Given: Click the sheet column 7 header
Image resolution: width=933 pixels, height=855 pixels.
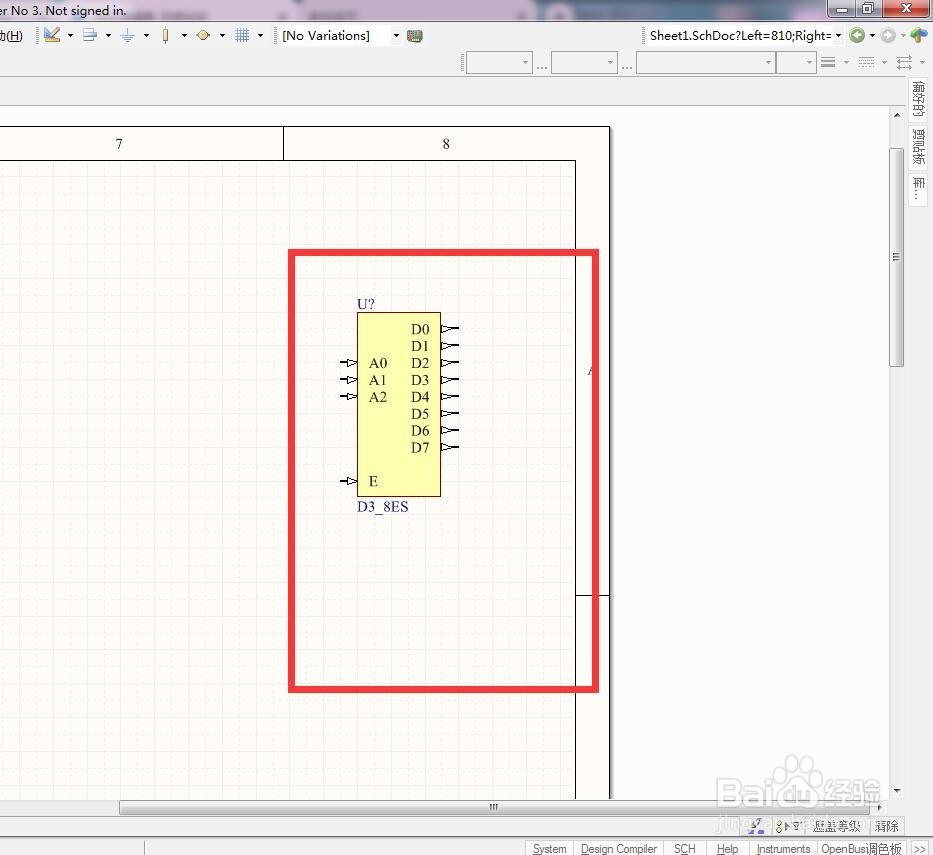Looking at the screenshot, I should click(x=119, y=143).
